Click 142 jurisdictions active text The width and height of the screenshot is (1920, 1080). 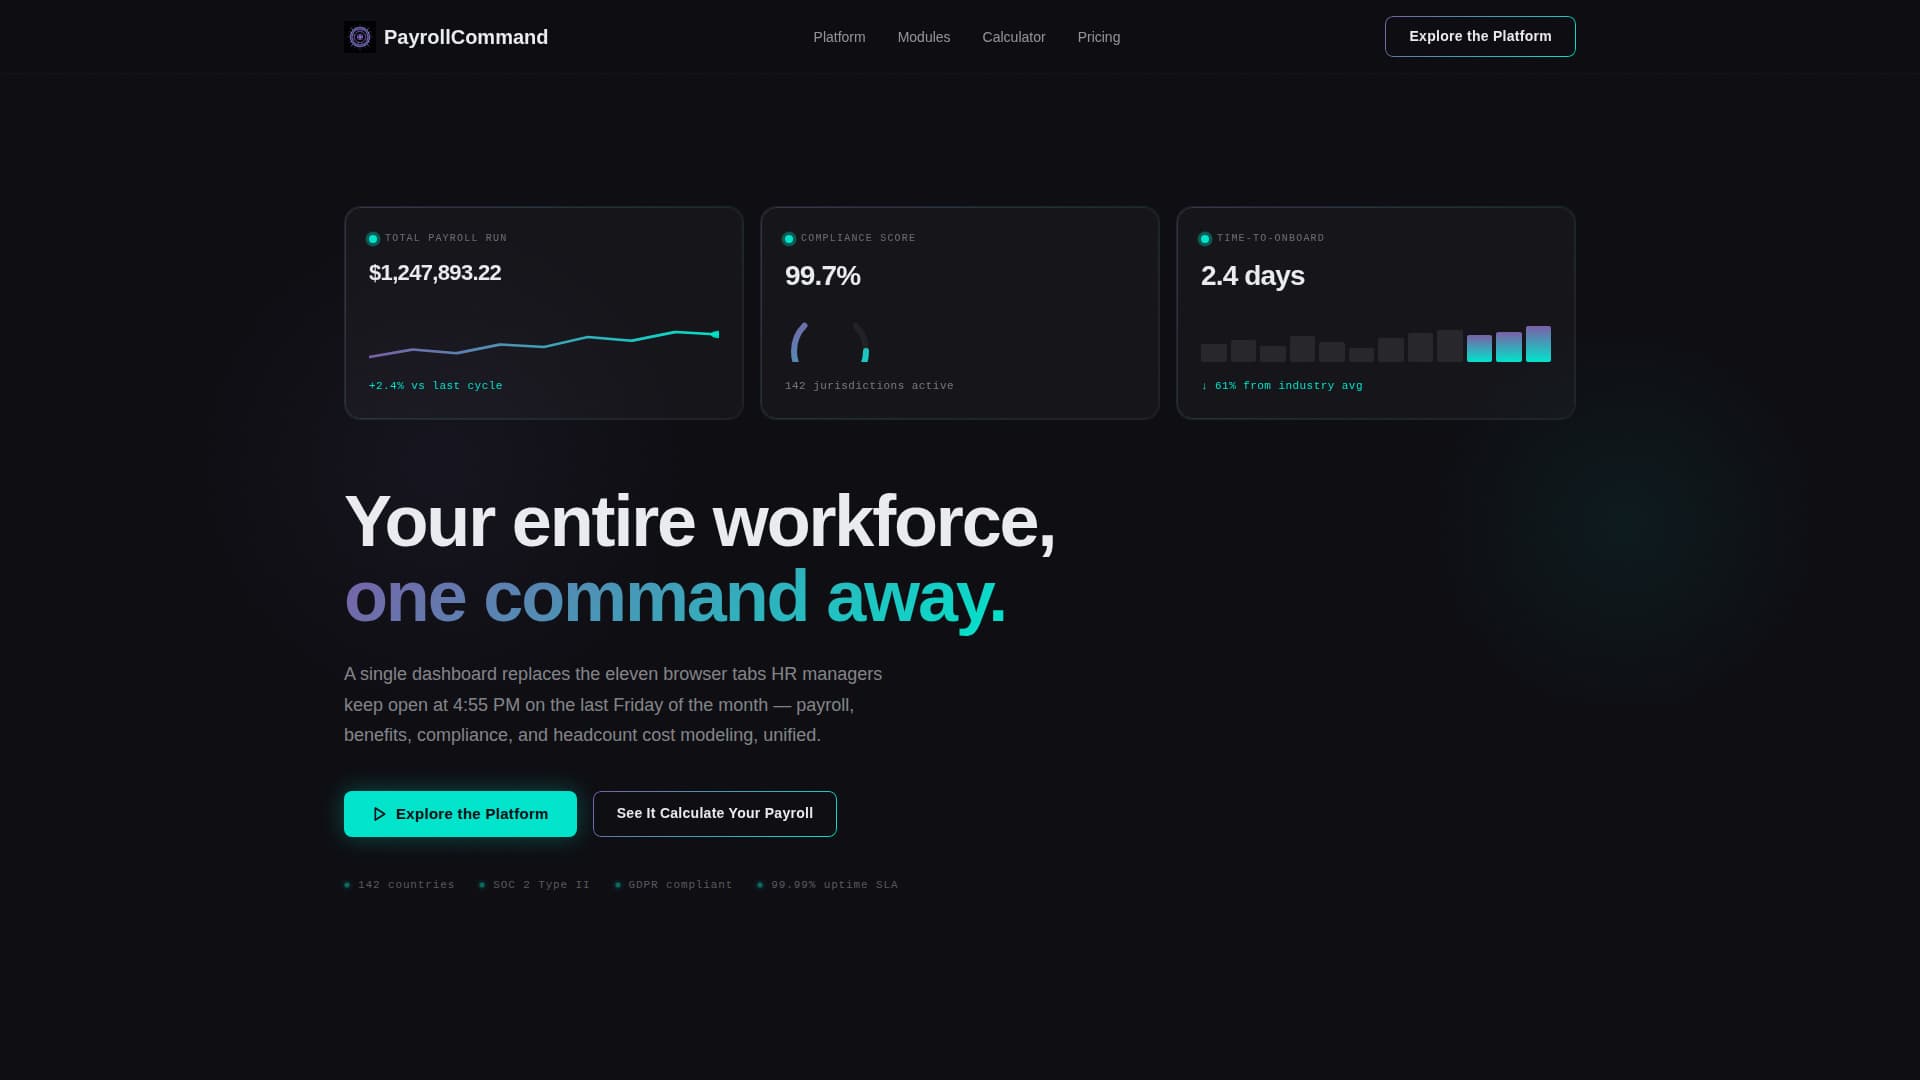coord(869,386)
